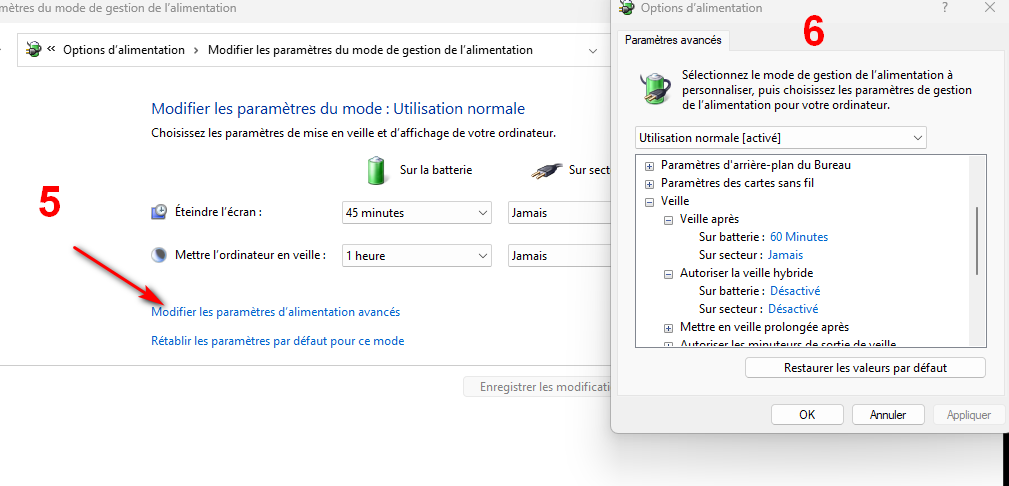Open the address bar history dropdown chevron
The image size is (1009, 486).
593,50
